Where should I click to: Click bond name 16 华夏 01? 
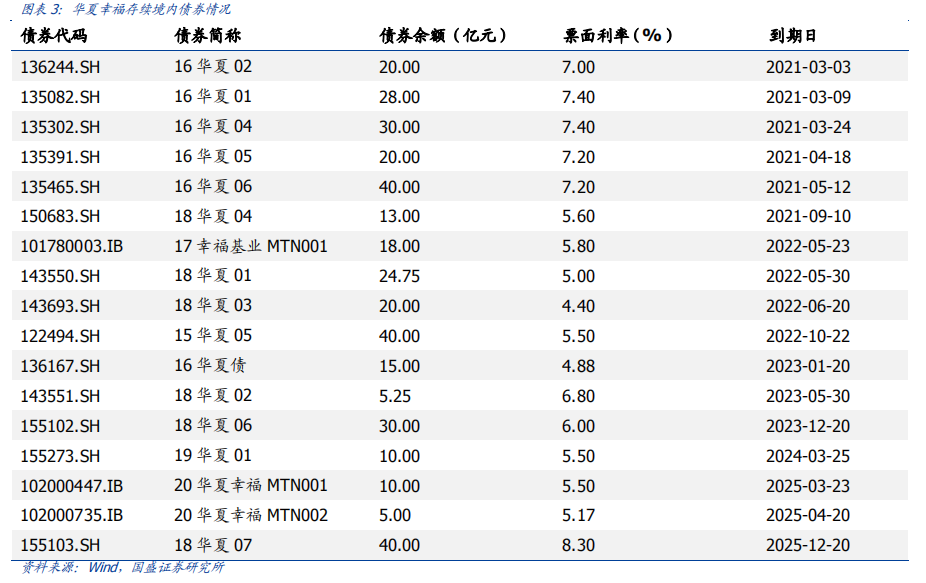point(213,96)
